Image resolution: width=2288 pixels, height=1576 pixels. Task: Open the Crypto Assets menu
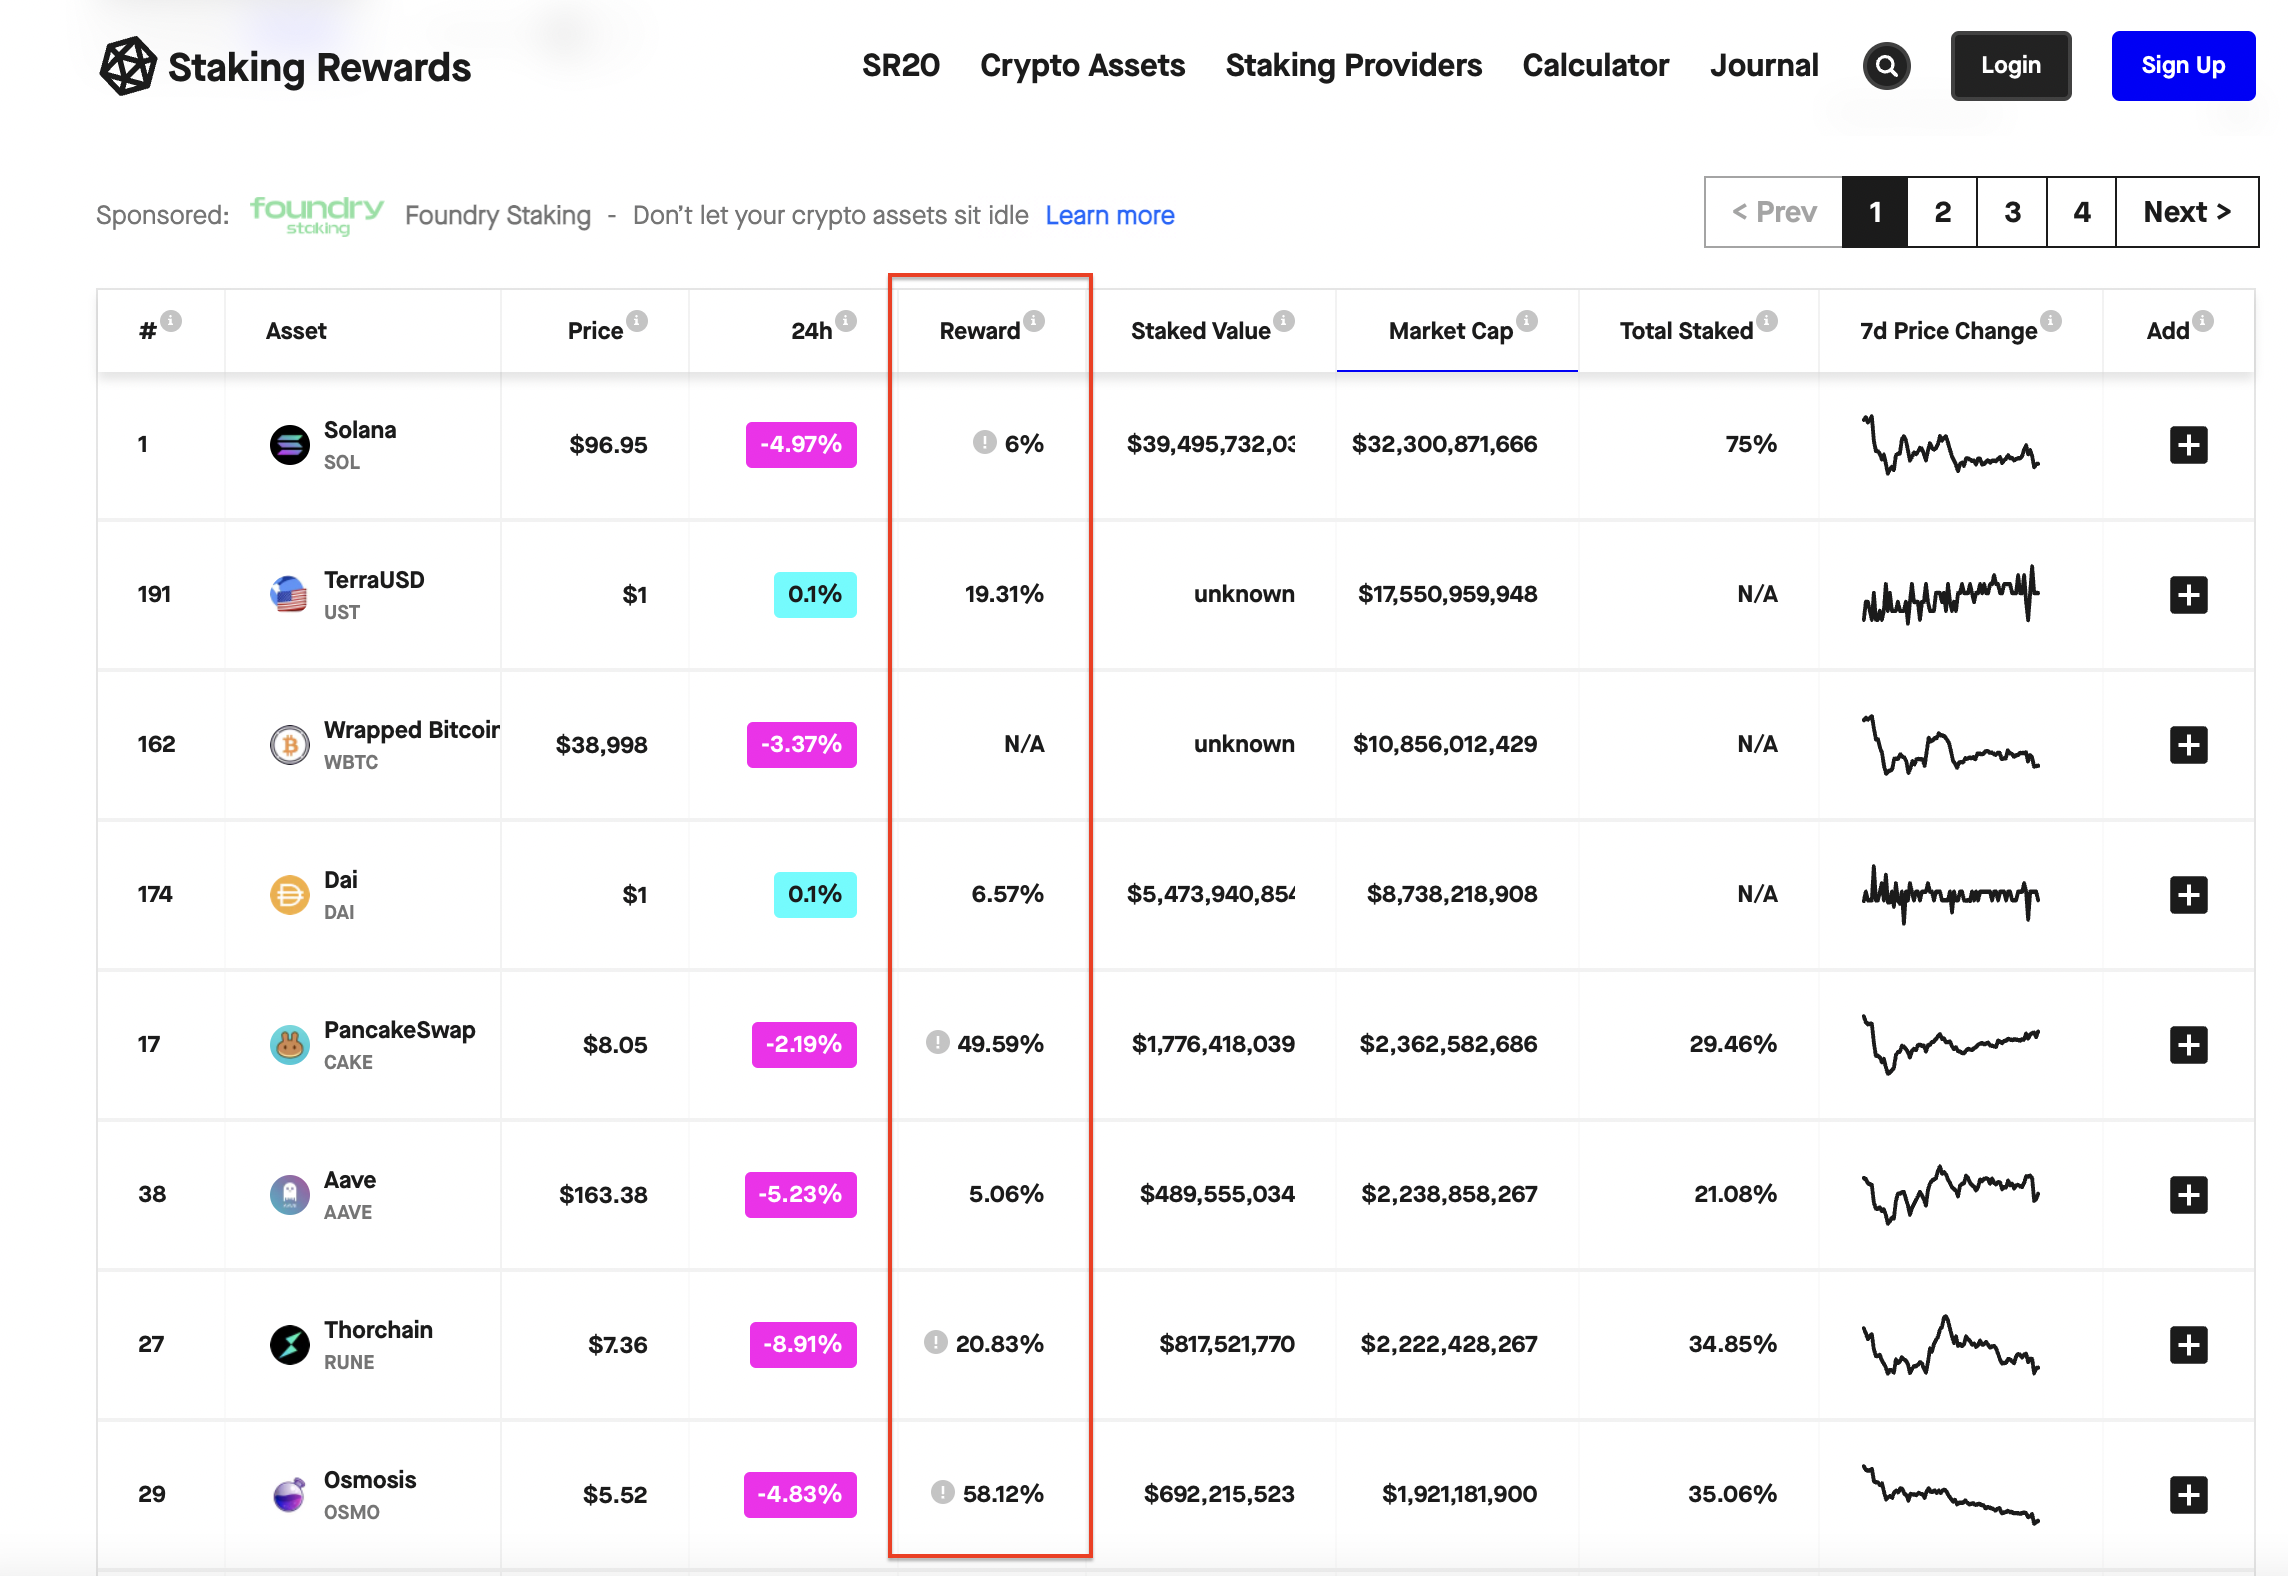point(1082,66)
